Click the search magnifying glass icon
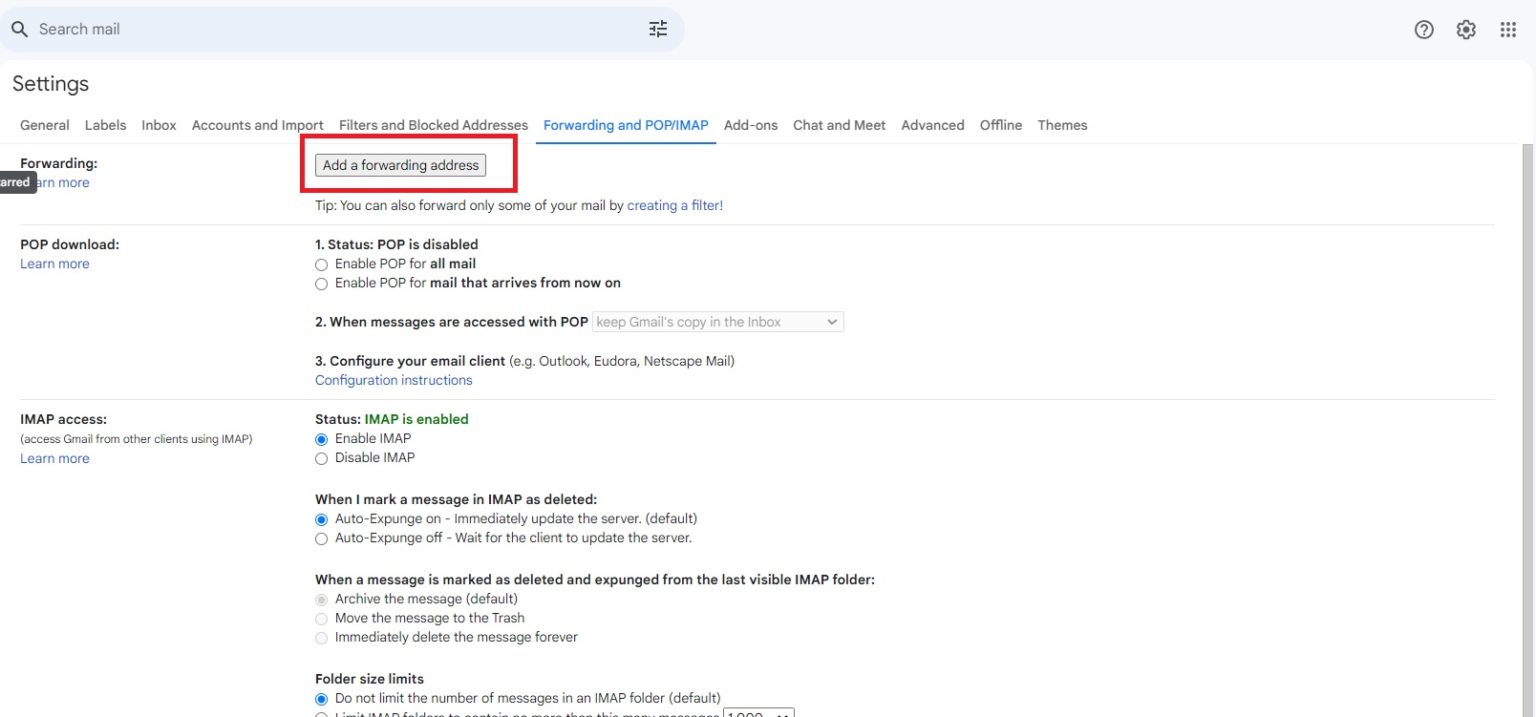1536x717 pixels. 20,28
